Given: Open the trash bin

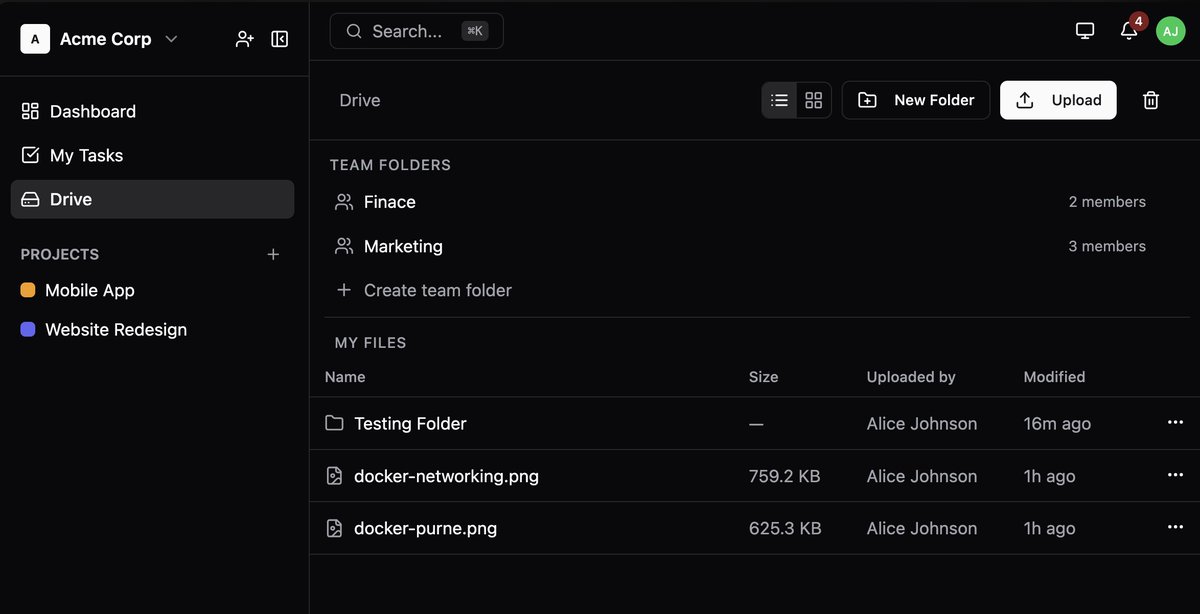Looking at the screenshot, I should point(1151,100).
